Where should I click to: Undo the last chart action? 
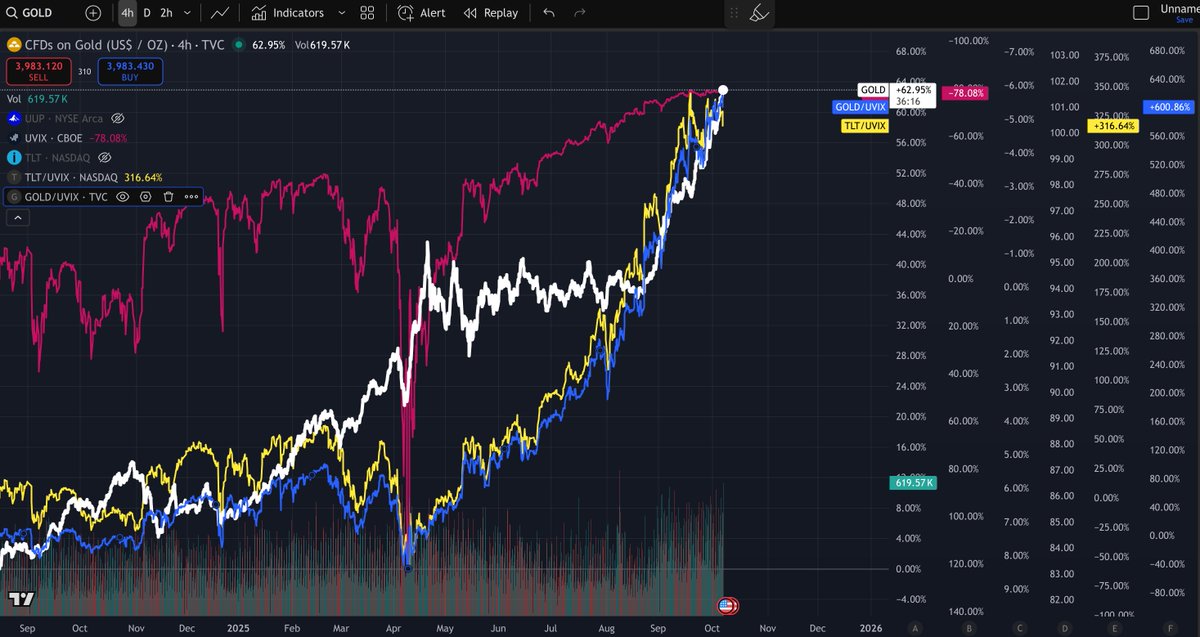coord(548,13)
